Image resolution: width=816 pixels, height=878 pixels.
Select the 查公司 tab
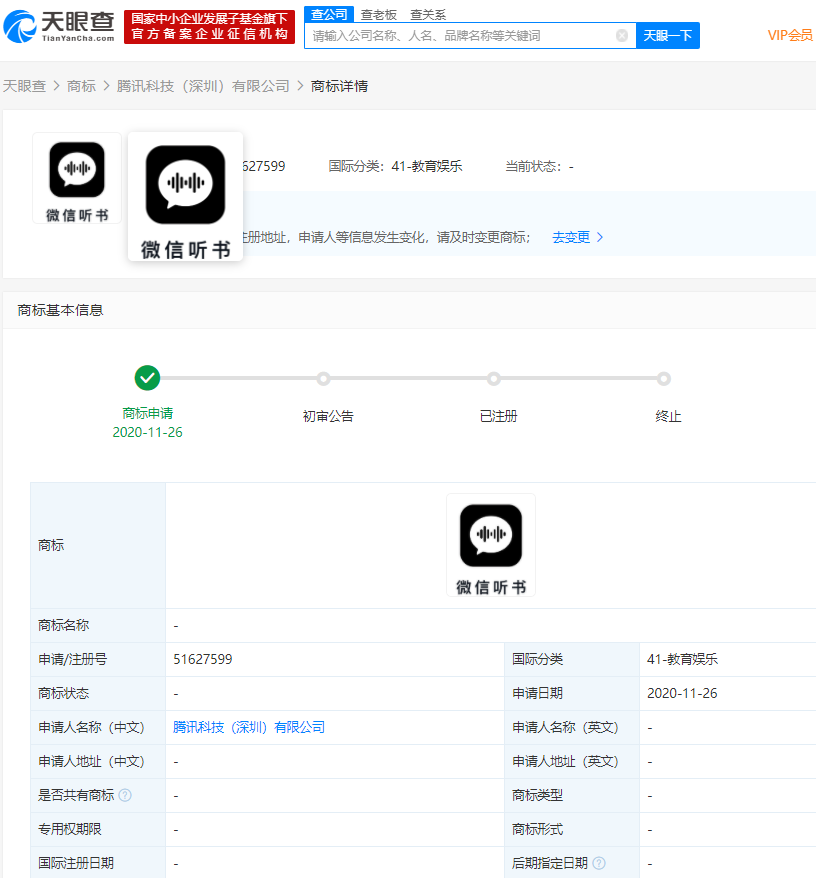pos(331,14)
